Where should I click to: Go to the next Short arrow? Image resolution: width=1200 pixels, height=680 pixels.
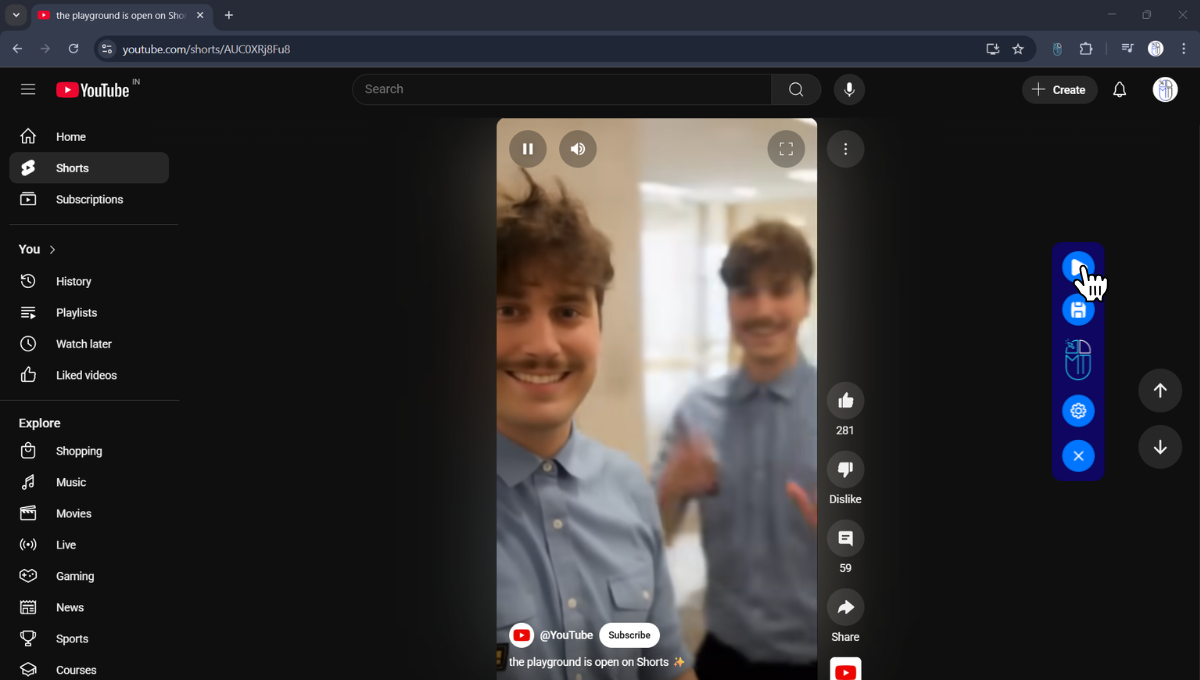[x=1160, y=447]
